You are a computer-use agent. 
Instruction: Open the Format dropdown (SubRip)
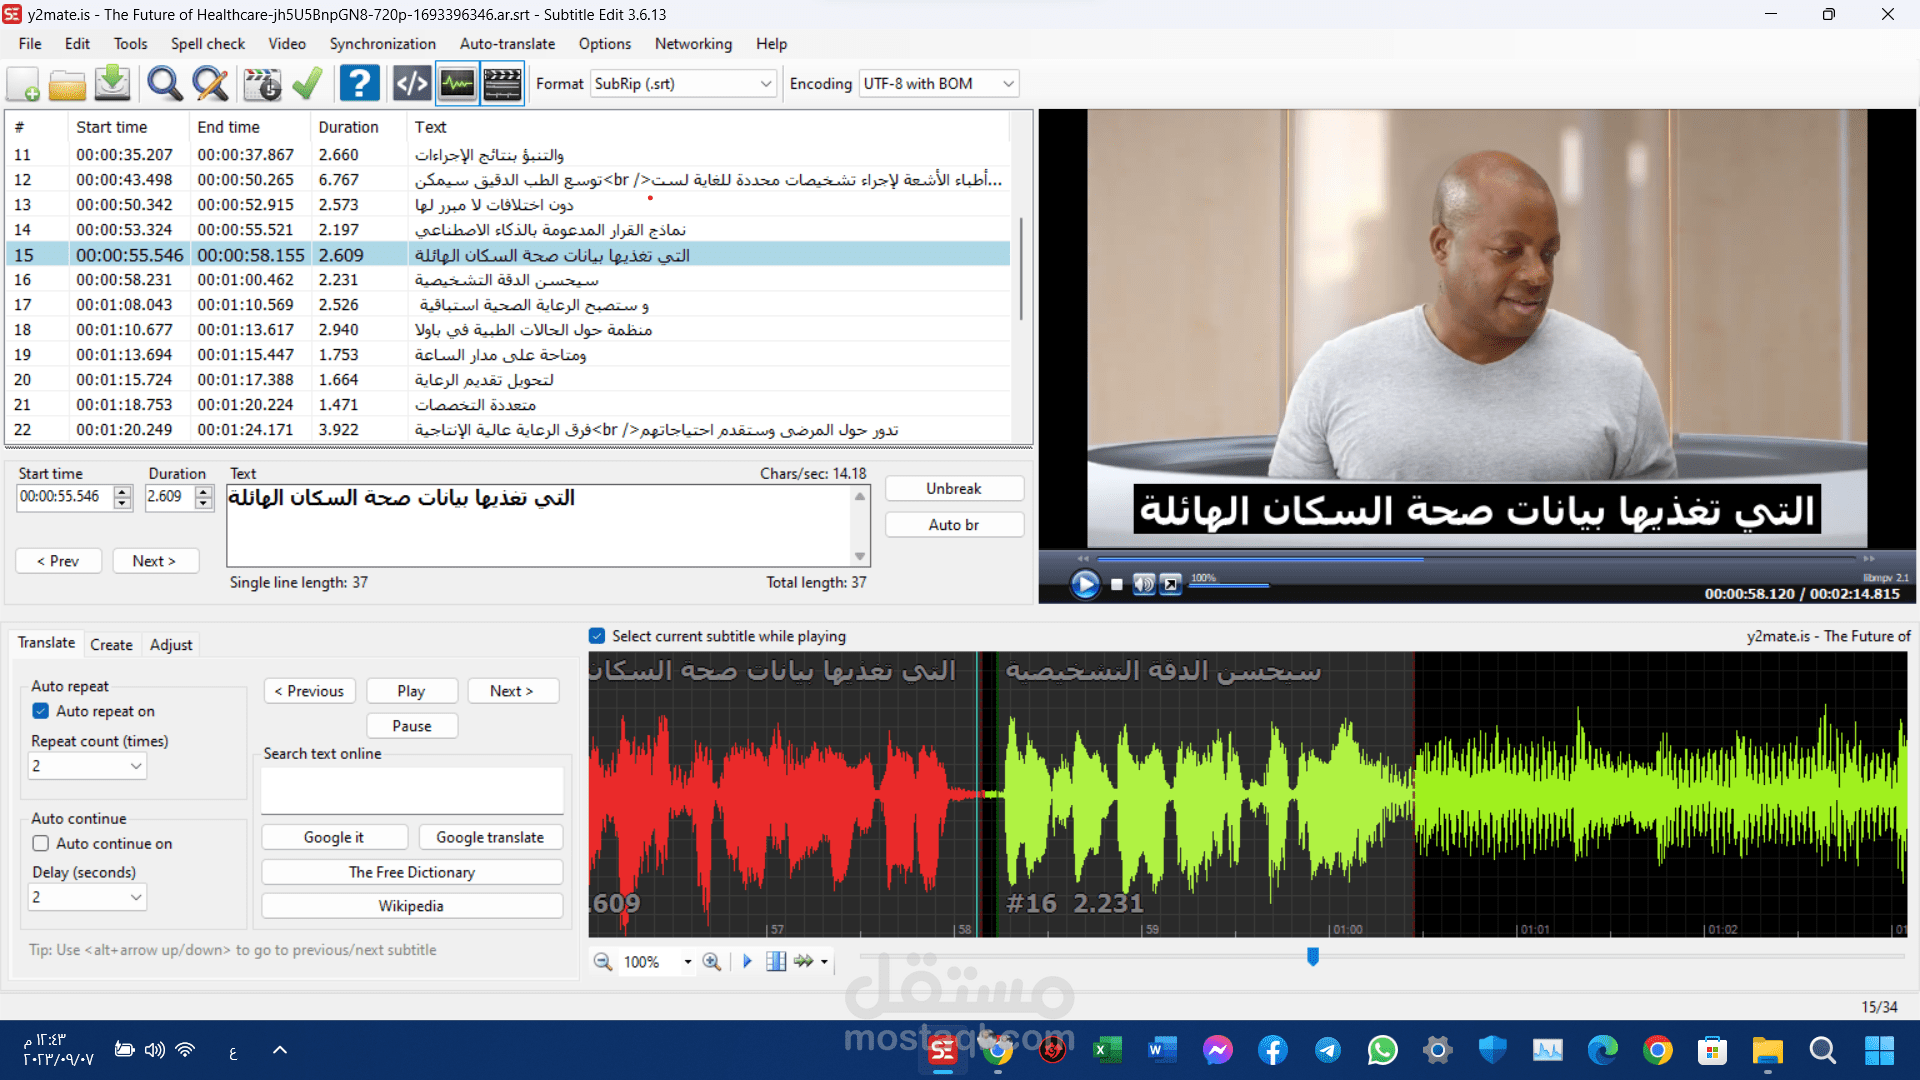click(683, 84)
